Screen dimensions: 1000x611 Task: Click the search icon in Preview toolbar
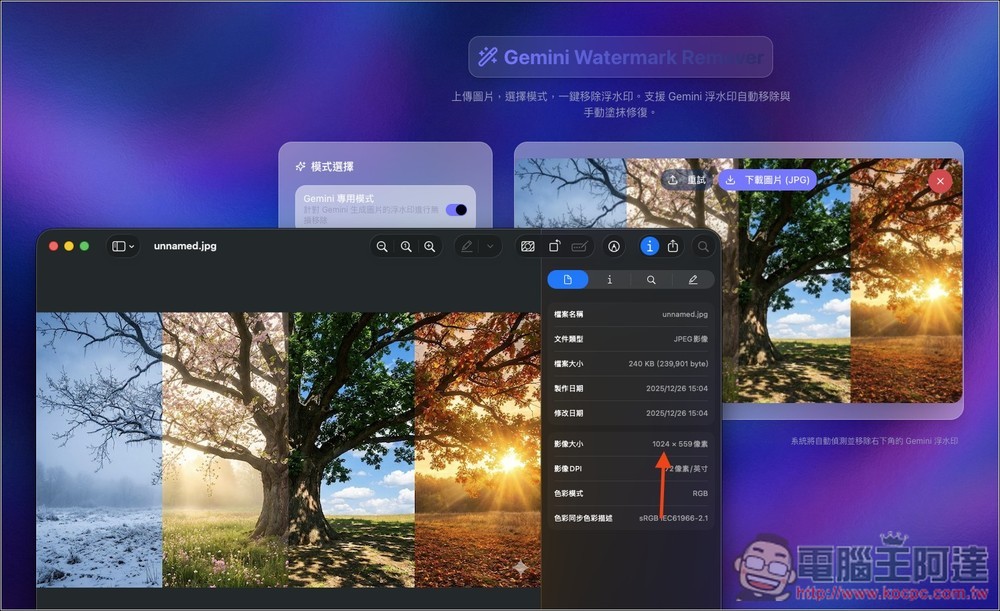703,246
